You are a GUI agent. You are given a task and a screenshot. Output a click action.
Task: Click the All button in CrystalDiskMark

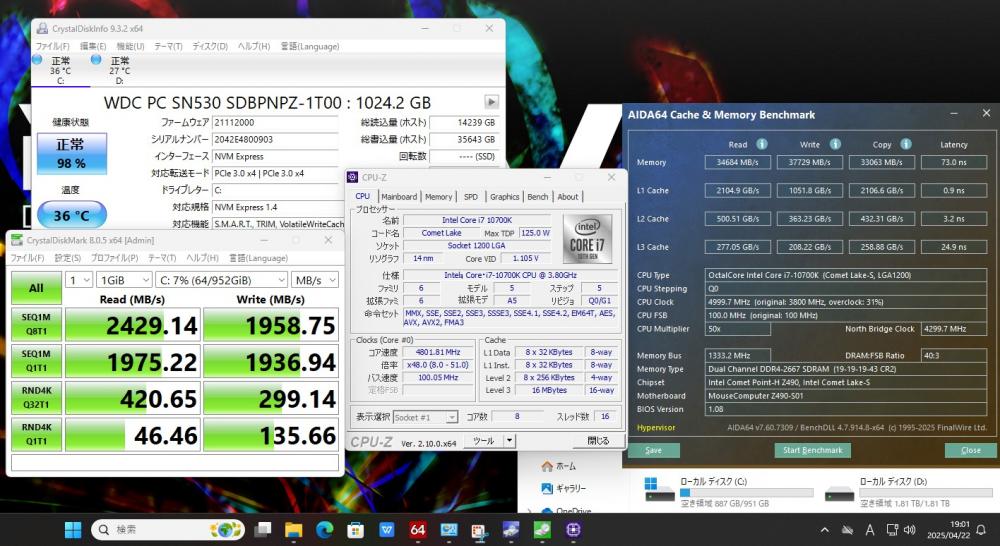pos(36,288)
